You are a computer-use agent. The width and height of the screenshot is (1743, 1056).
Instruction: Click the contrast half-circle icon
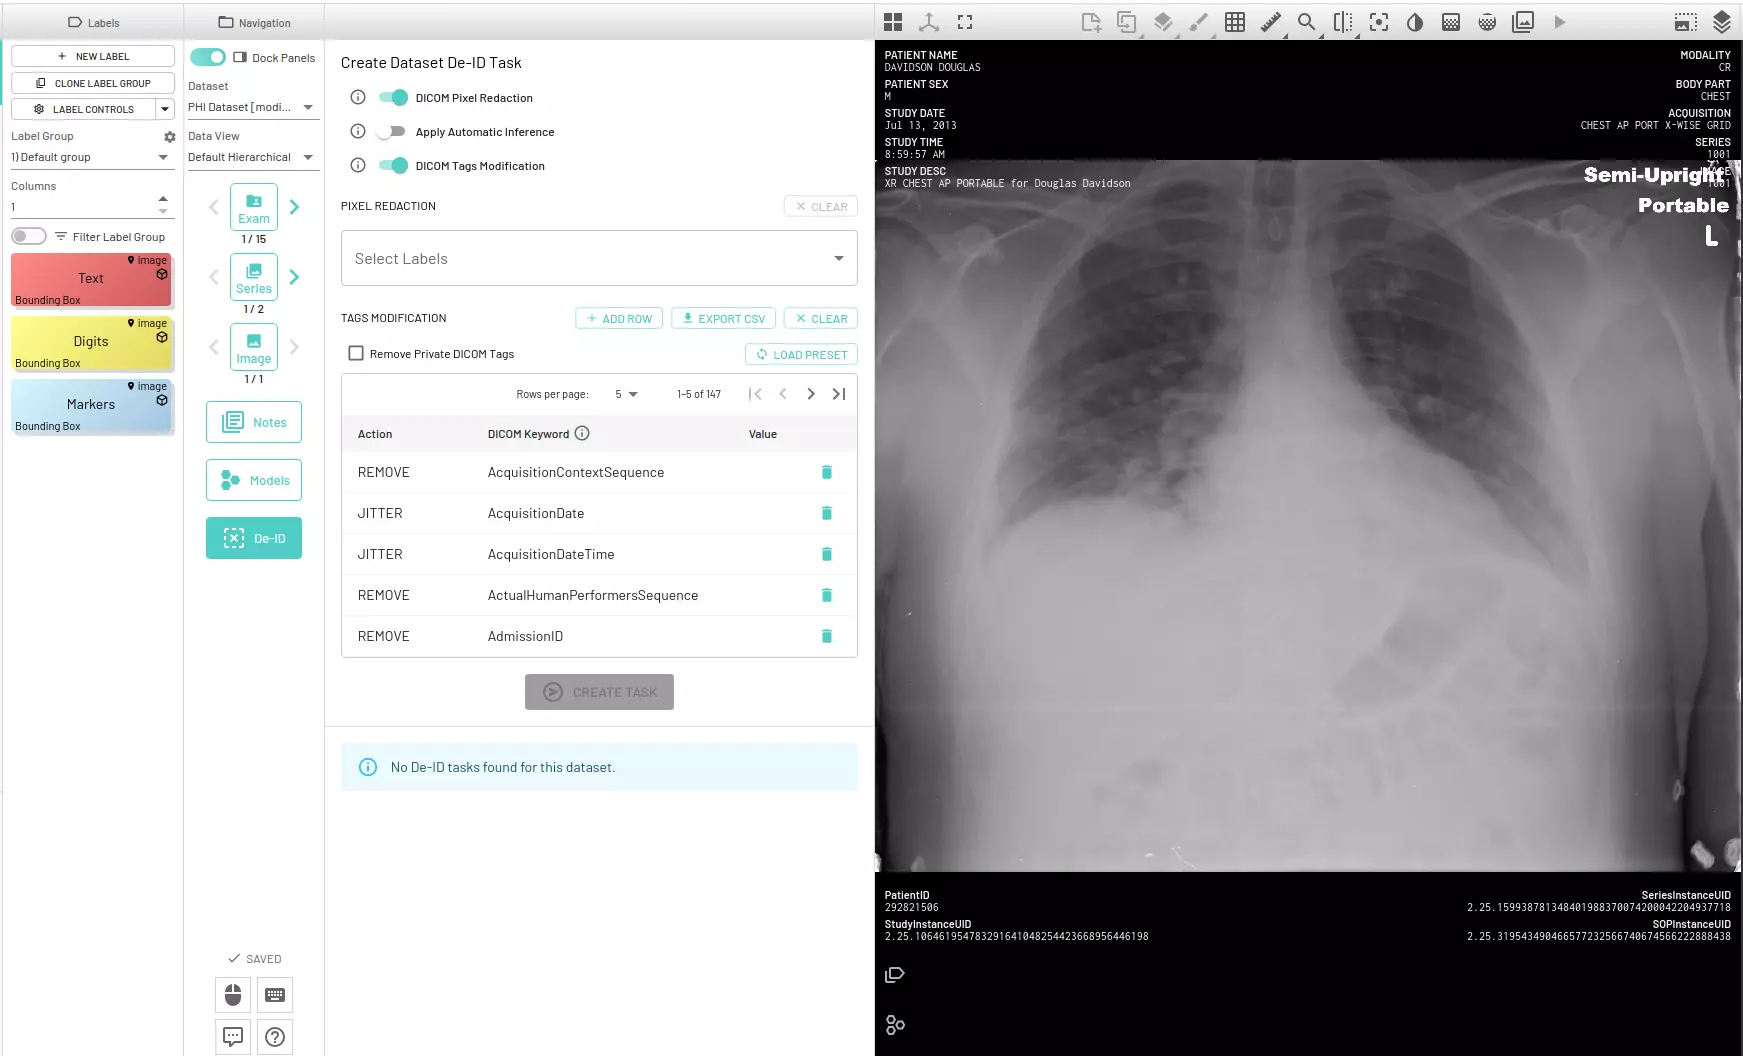click(1415, 22)
